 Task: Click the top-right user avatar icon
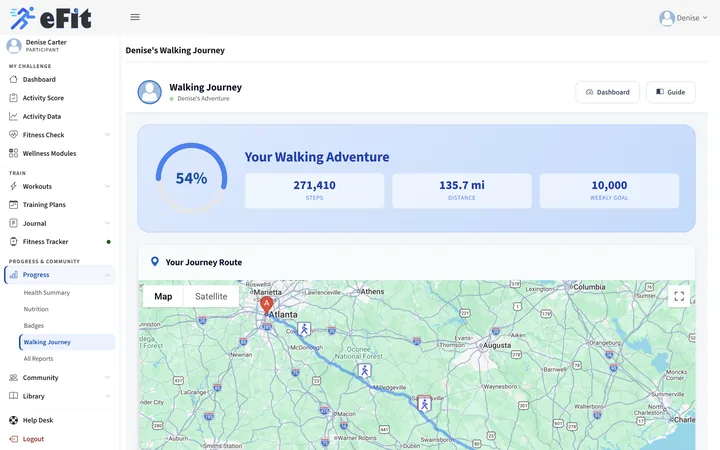[x=667, y=18]
